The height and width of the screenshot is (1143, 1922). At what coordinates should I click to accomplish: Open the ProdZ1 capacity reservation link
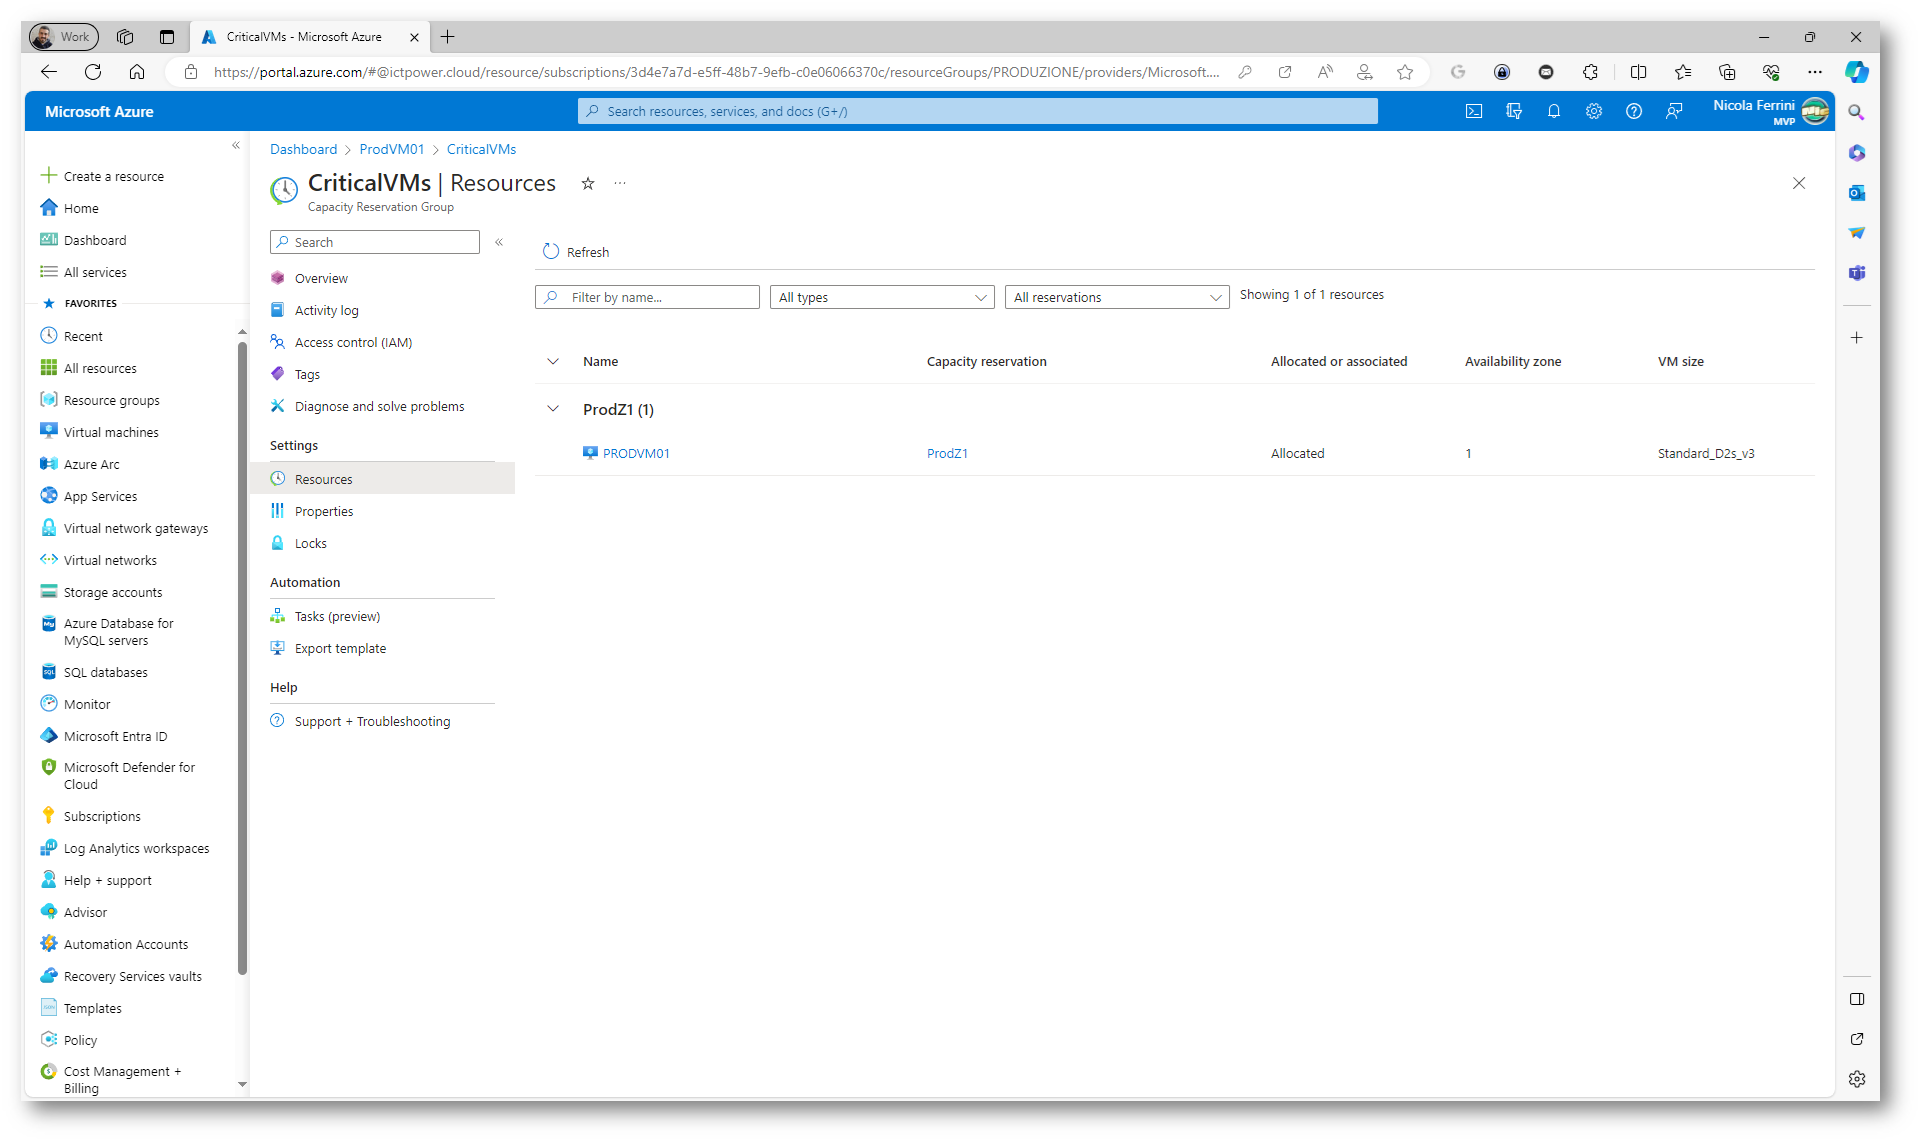[947, 453]
